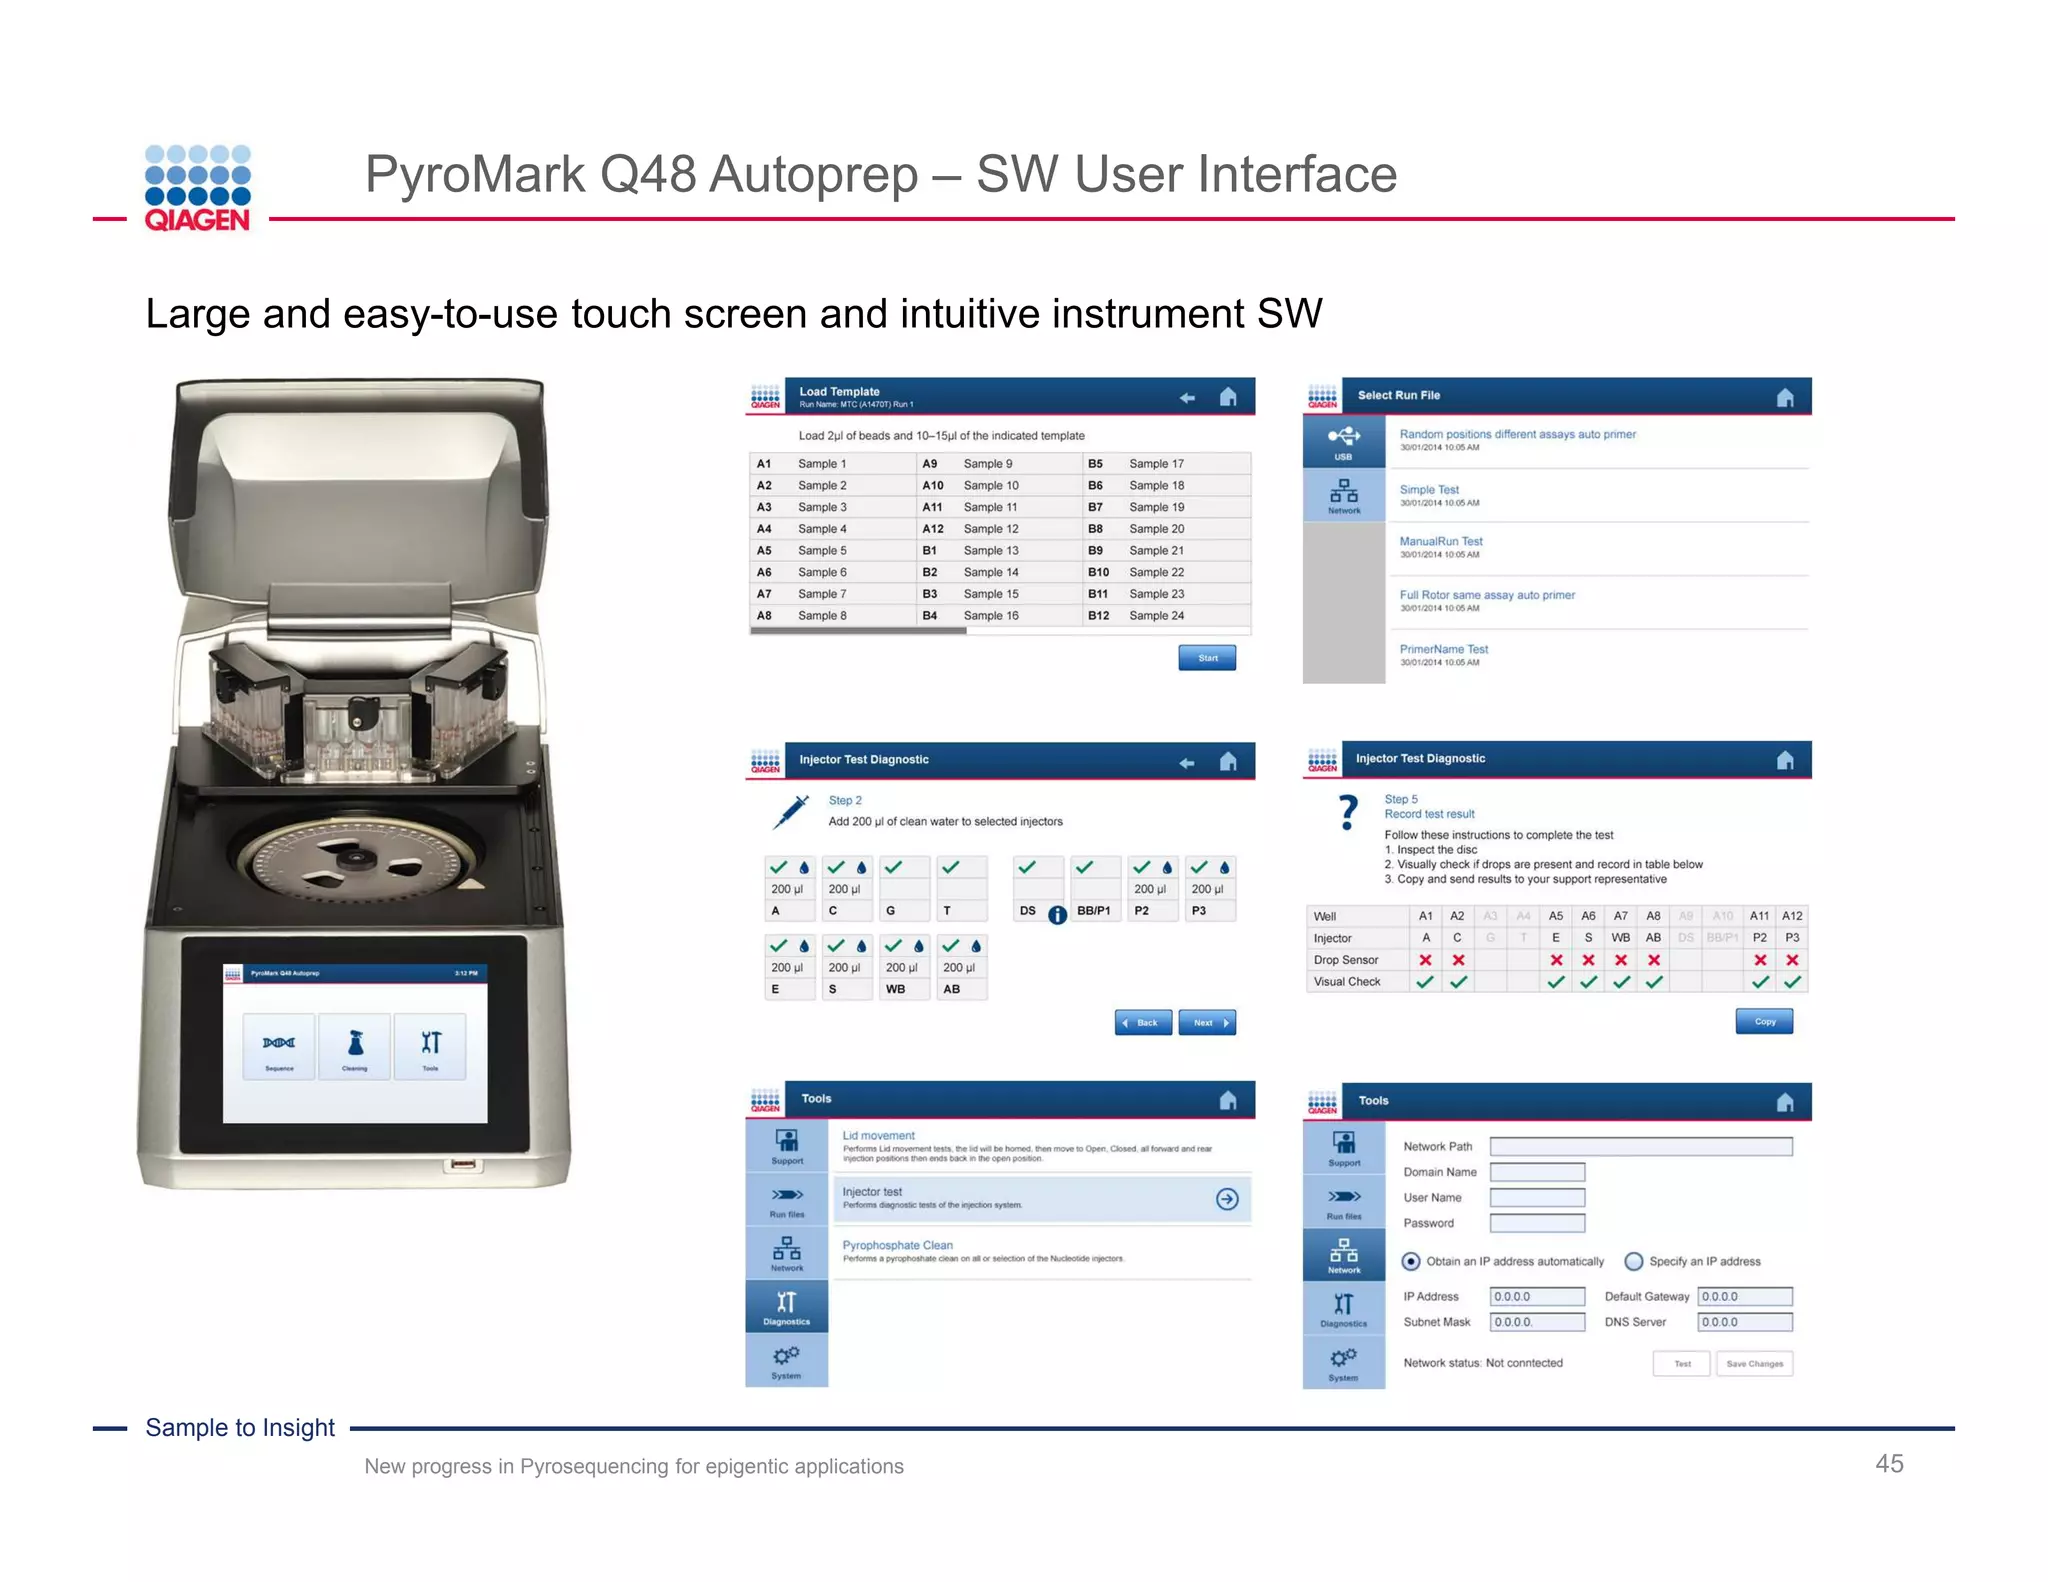The width and height of the screenshot is (2048, 1582).
Task: Click the info icon next to DS injector
Action: point(1057,914)
